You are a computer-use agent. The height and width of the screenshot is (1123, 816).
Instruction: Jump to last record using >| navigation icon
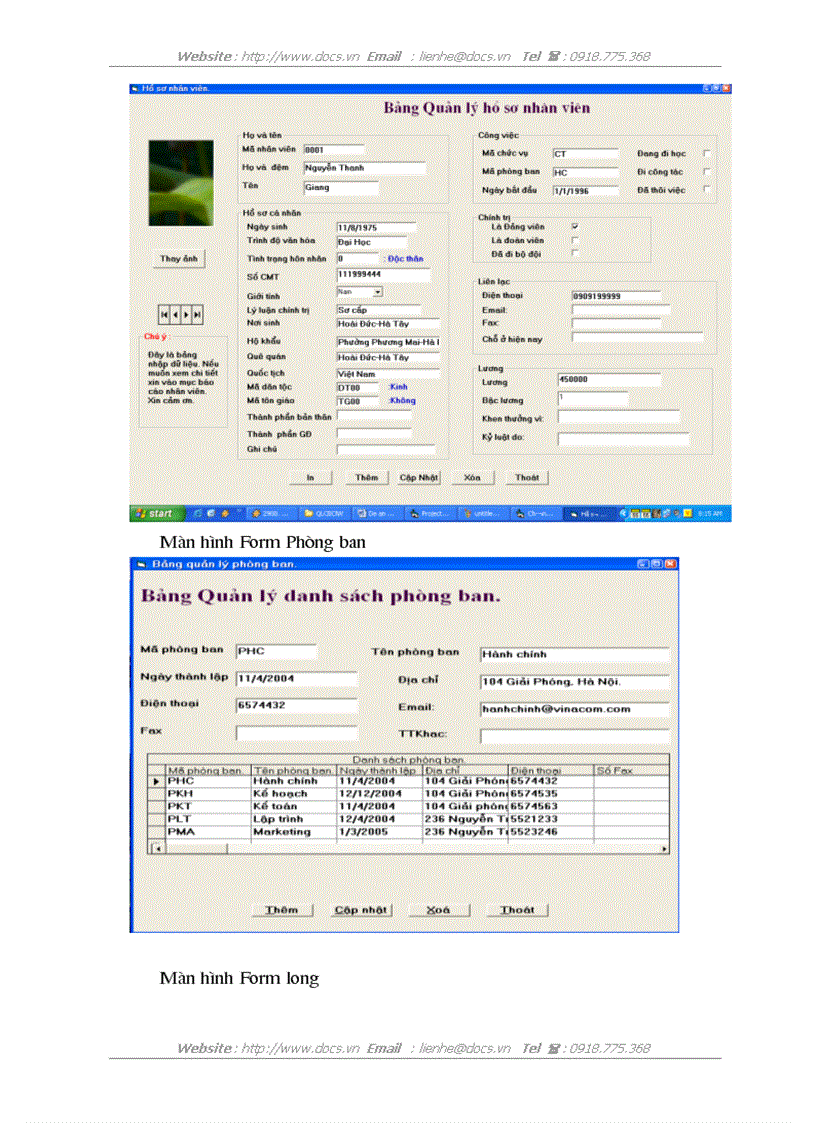click(x=199, y=313)
